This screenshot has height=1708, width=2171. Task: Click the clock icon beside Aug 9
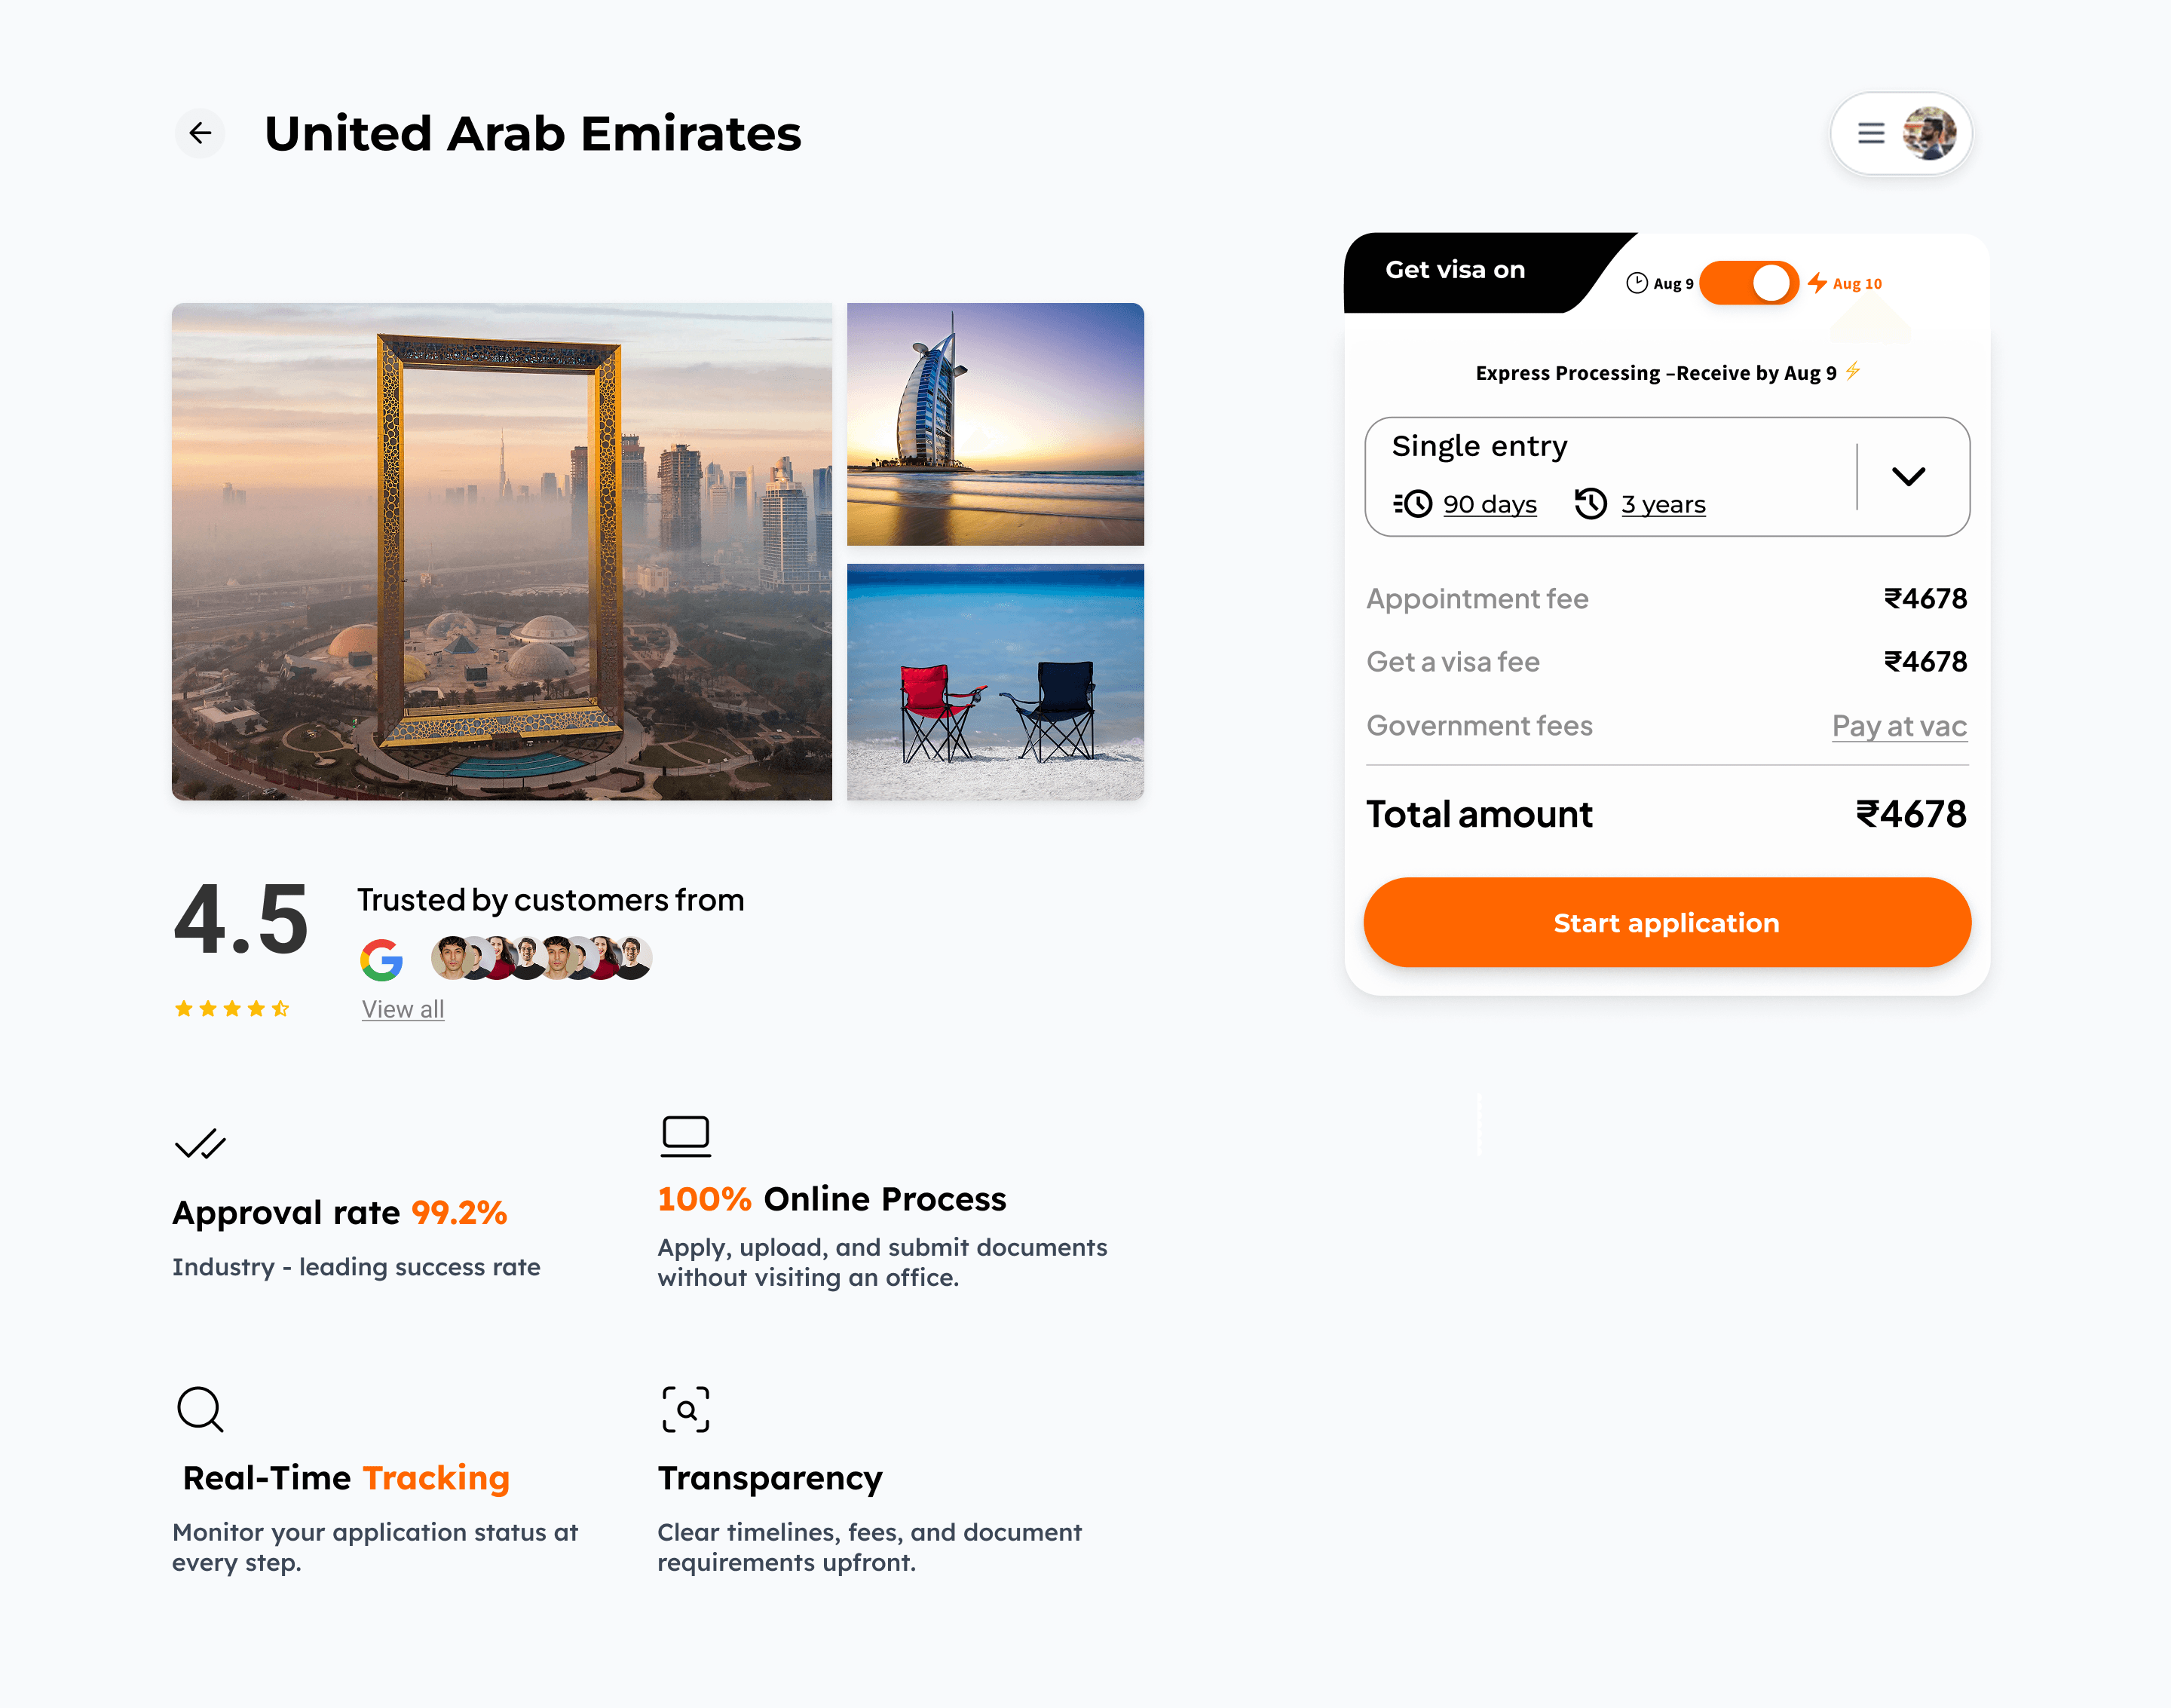pyautogui.click(x=1637, y=282)
